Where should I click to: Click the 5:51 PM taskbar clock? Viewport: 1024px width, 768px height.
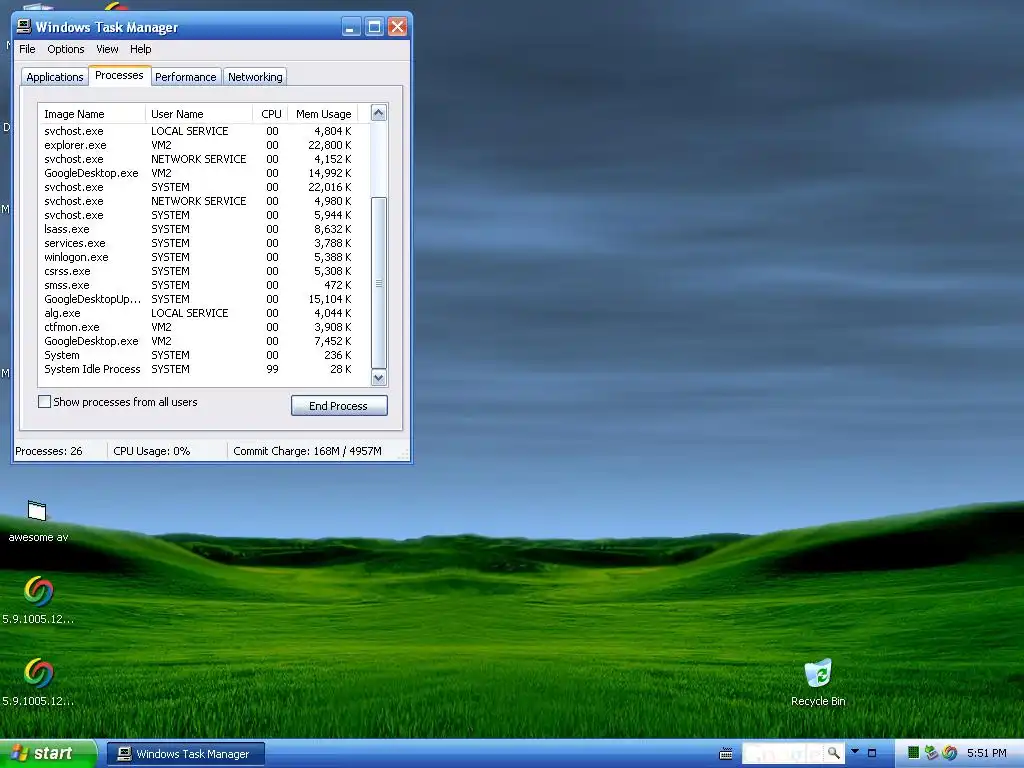point(987,753)
